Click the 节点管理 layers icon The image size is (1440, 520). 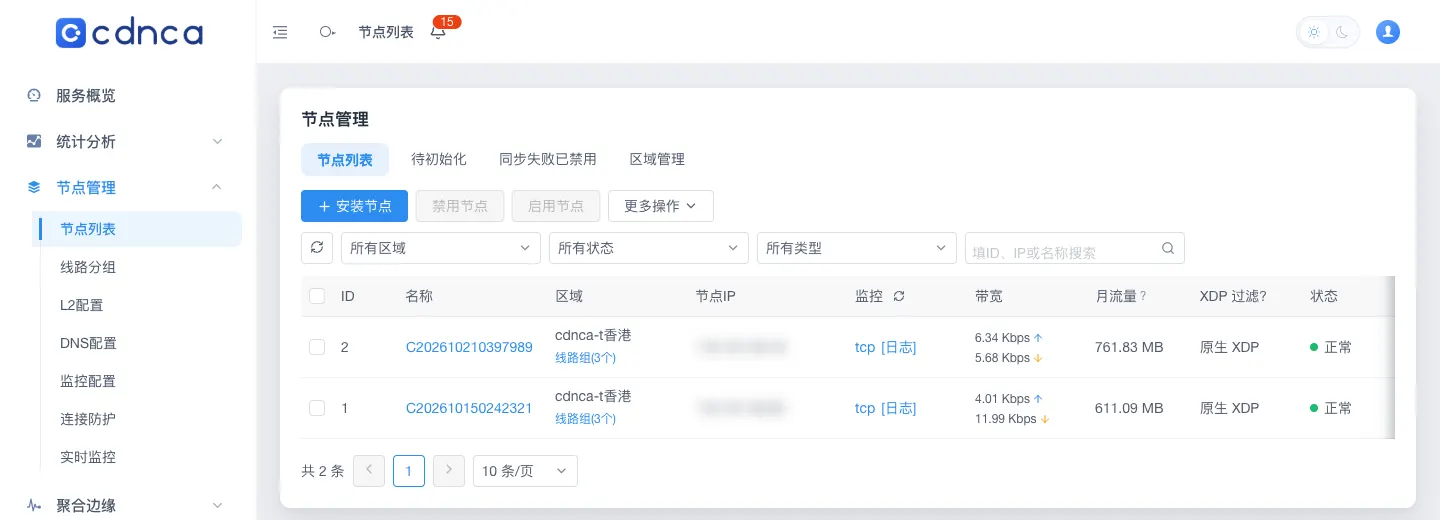(x=34, y=187)
